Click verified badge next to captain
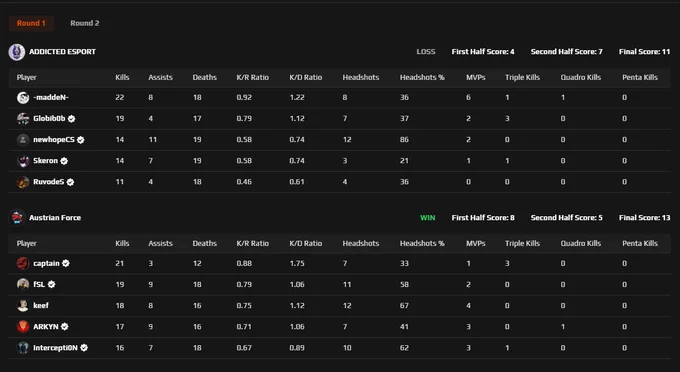The height and width of the screenshot is (372, 680). [x=66, y=263]
